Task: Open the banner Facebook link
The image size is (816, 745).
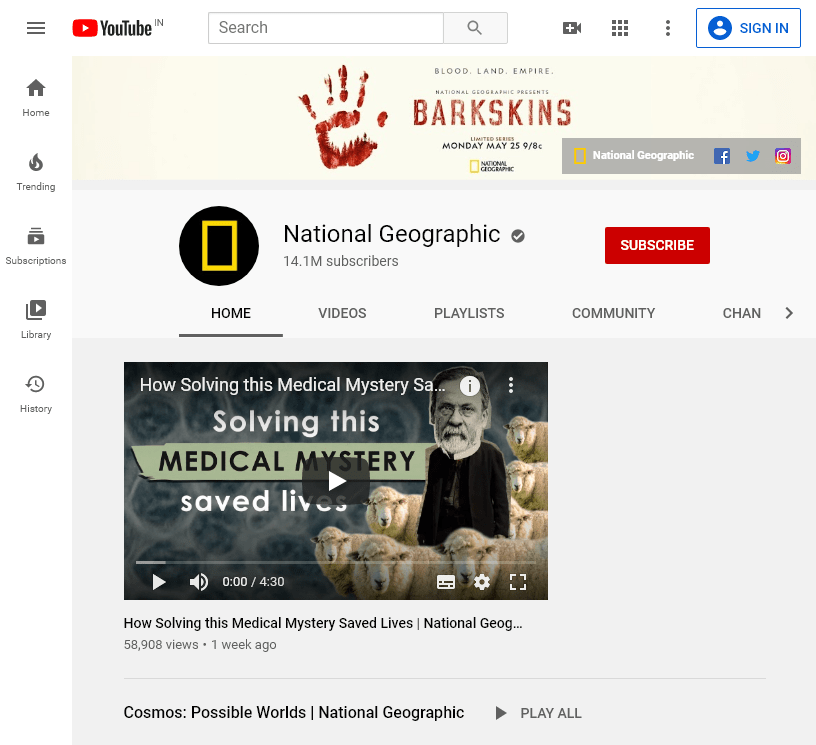Action: click(722, 156)
